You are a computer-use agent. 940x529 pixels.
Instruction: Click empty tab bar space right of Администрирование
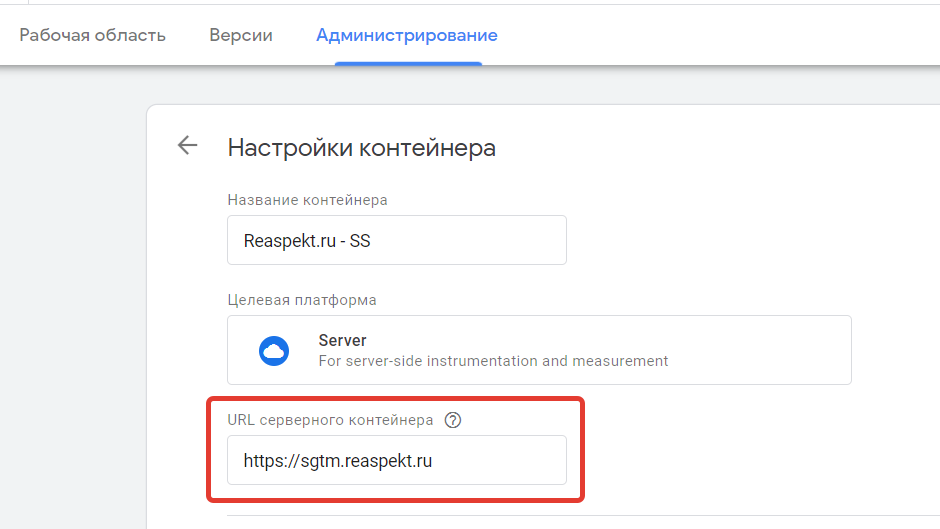tap(720, 35)
